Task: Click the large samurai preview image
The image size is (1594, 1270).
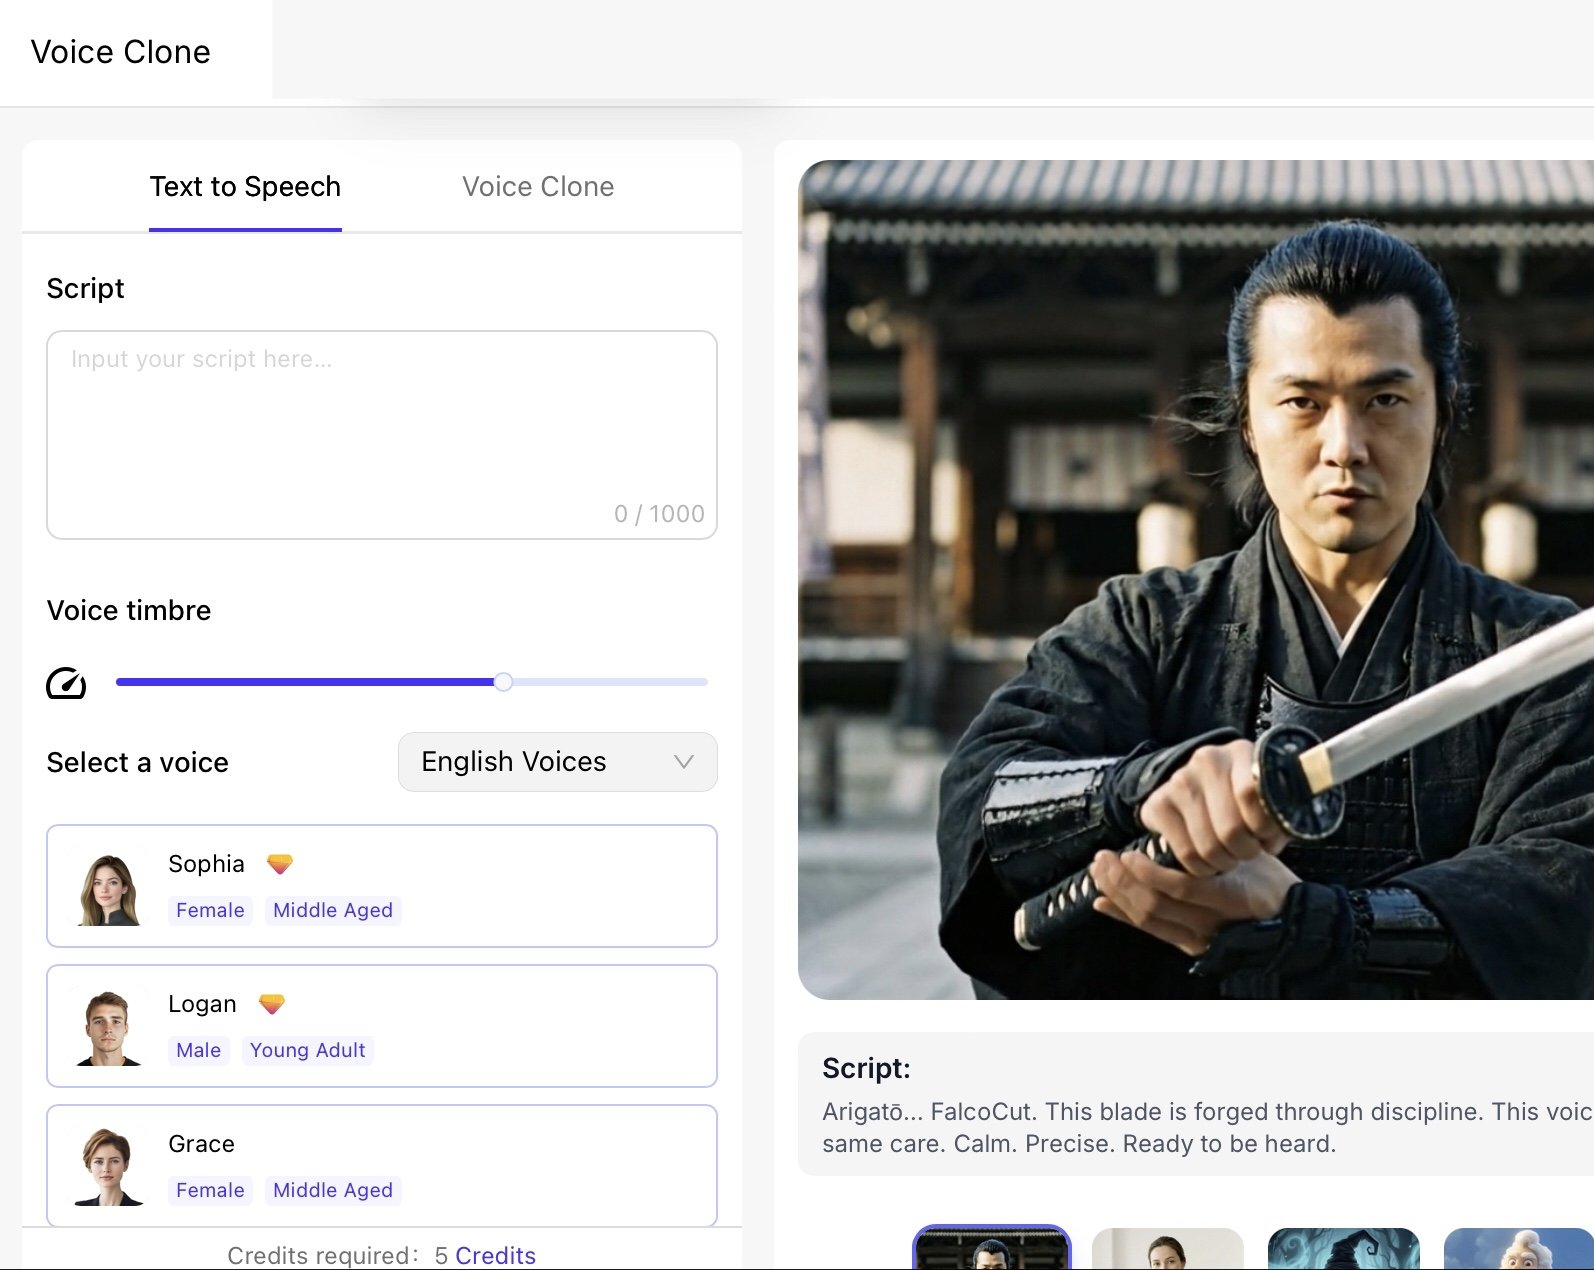Action: tap(1195, 580)
